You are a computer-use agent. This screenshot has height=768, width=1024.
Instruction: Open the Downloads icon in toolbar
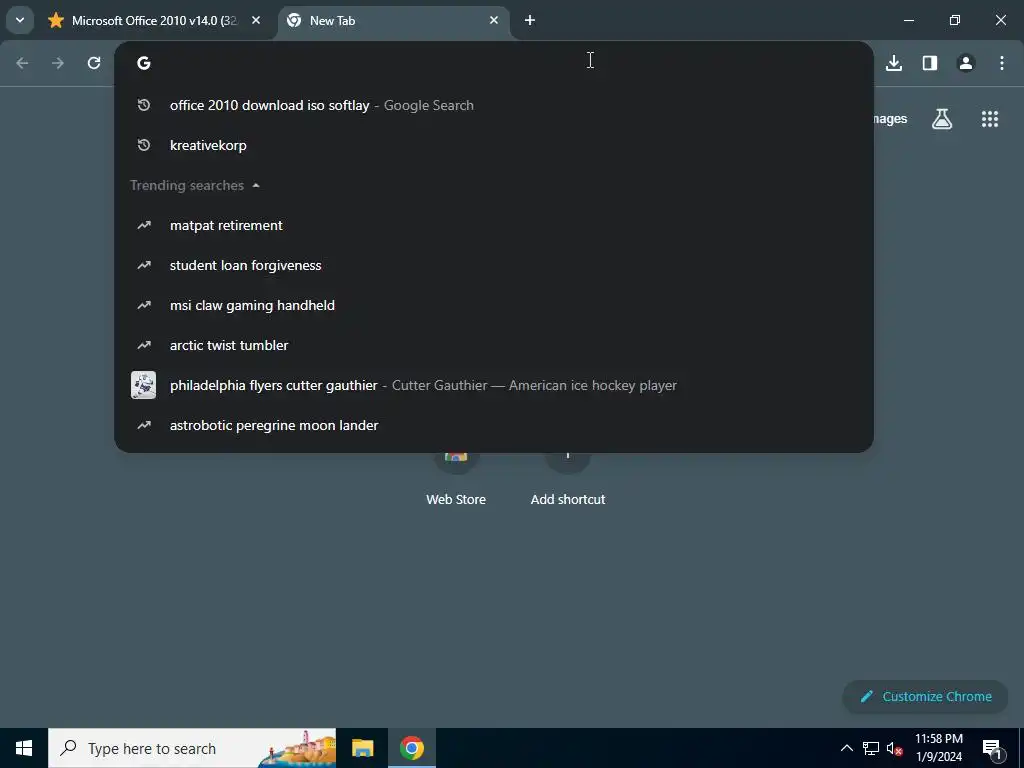pos(893,63)
